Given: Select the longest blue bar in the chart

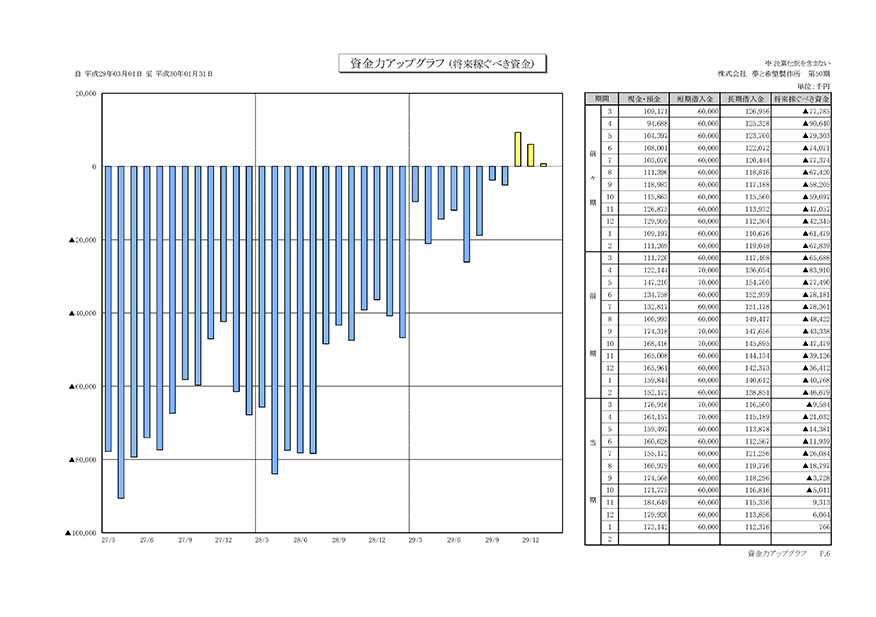Looking at the screenshot, I should coord(121,330).
